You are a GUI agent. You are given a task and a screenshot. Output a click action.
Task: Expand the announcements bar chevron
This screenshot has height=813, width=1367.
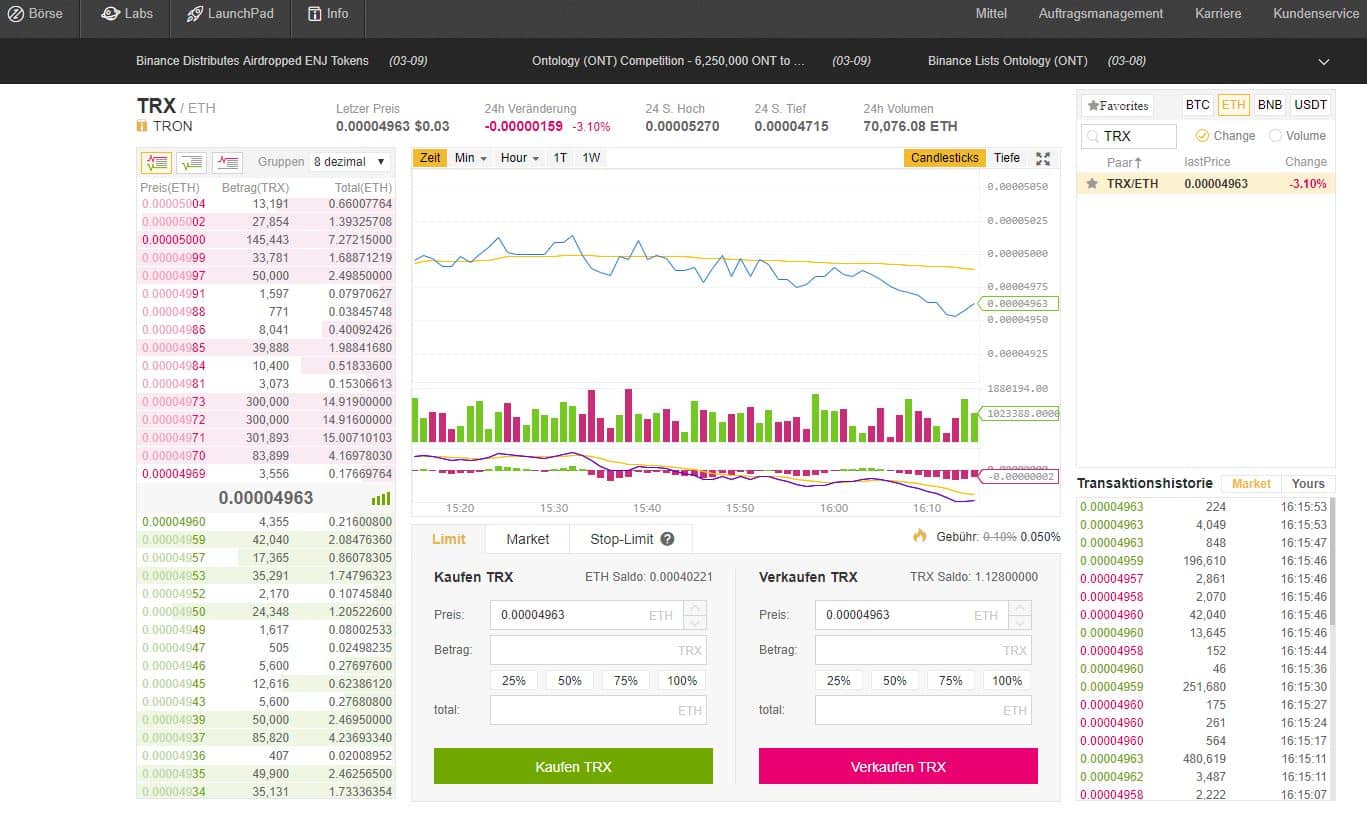(1324, 61)
